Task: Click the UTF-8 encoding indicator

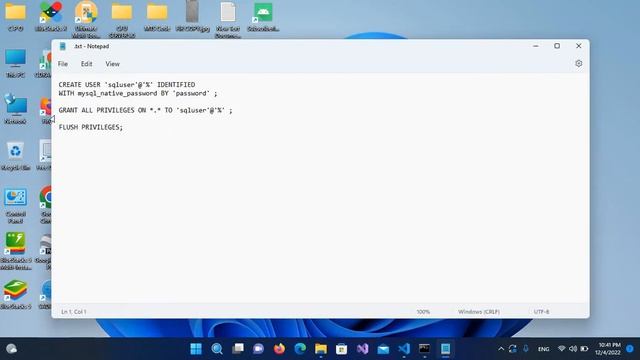Action: 541,312
